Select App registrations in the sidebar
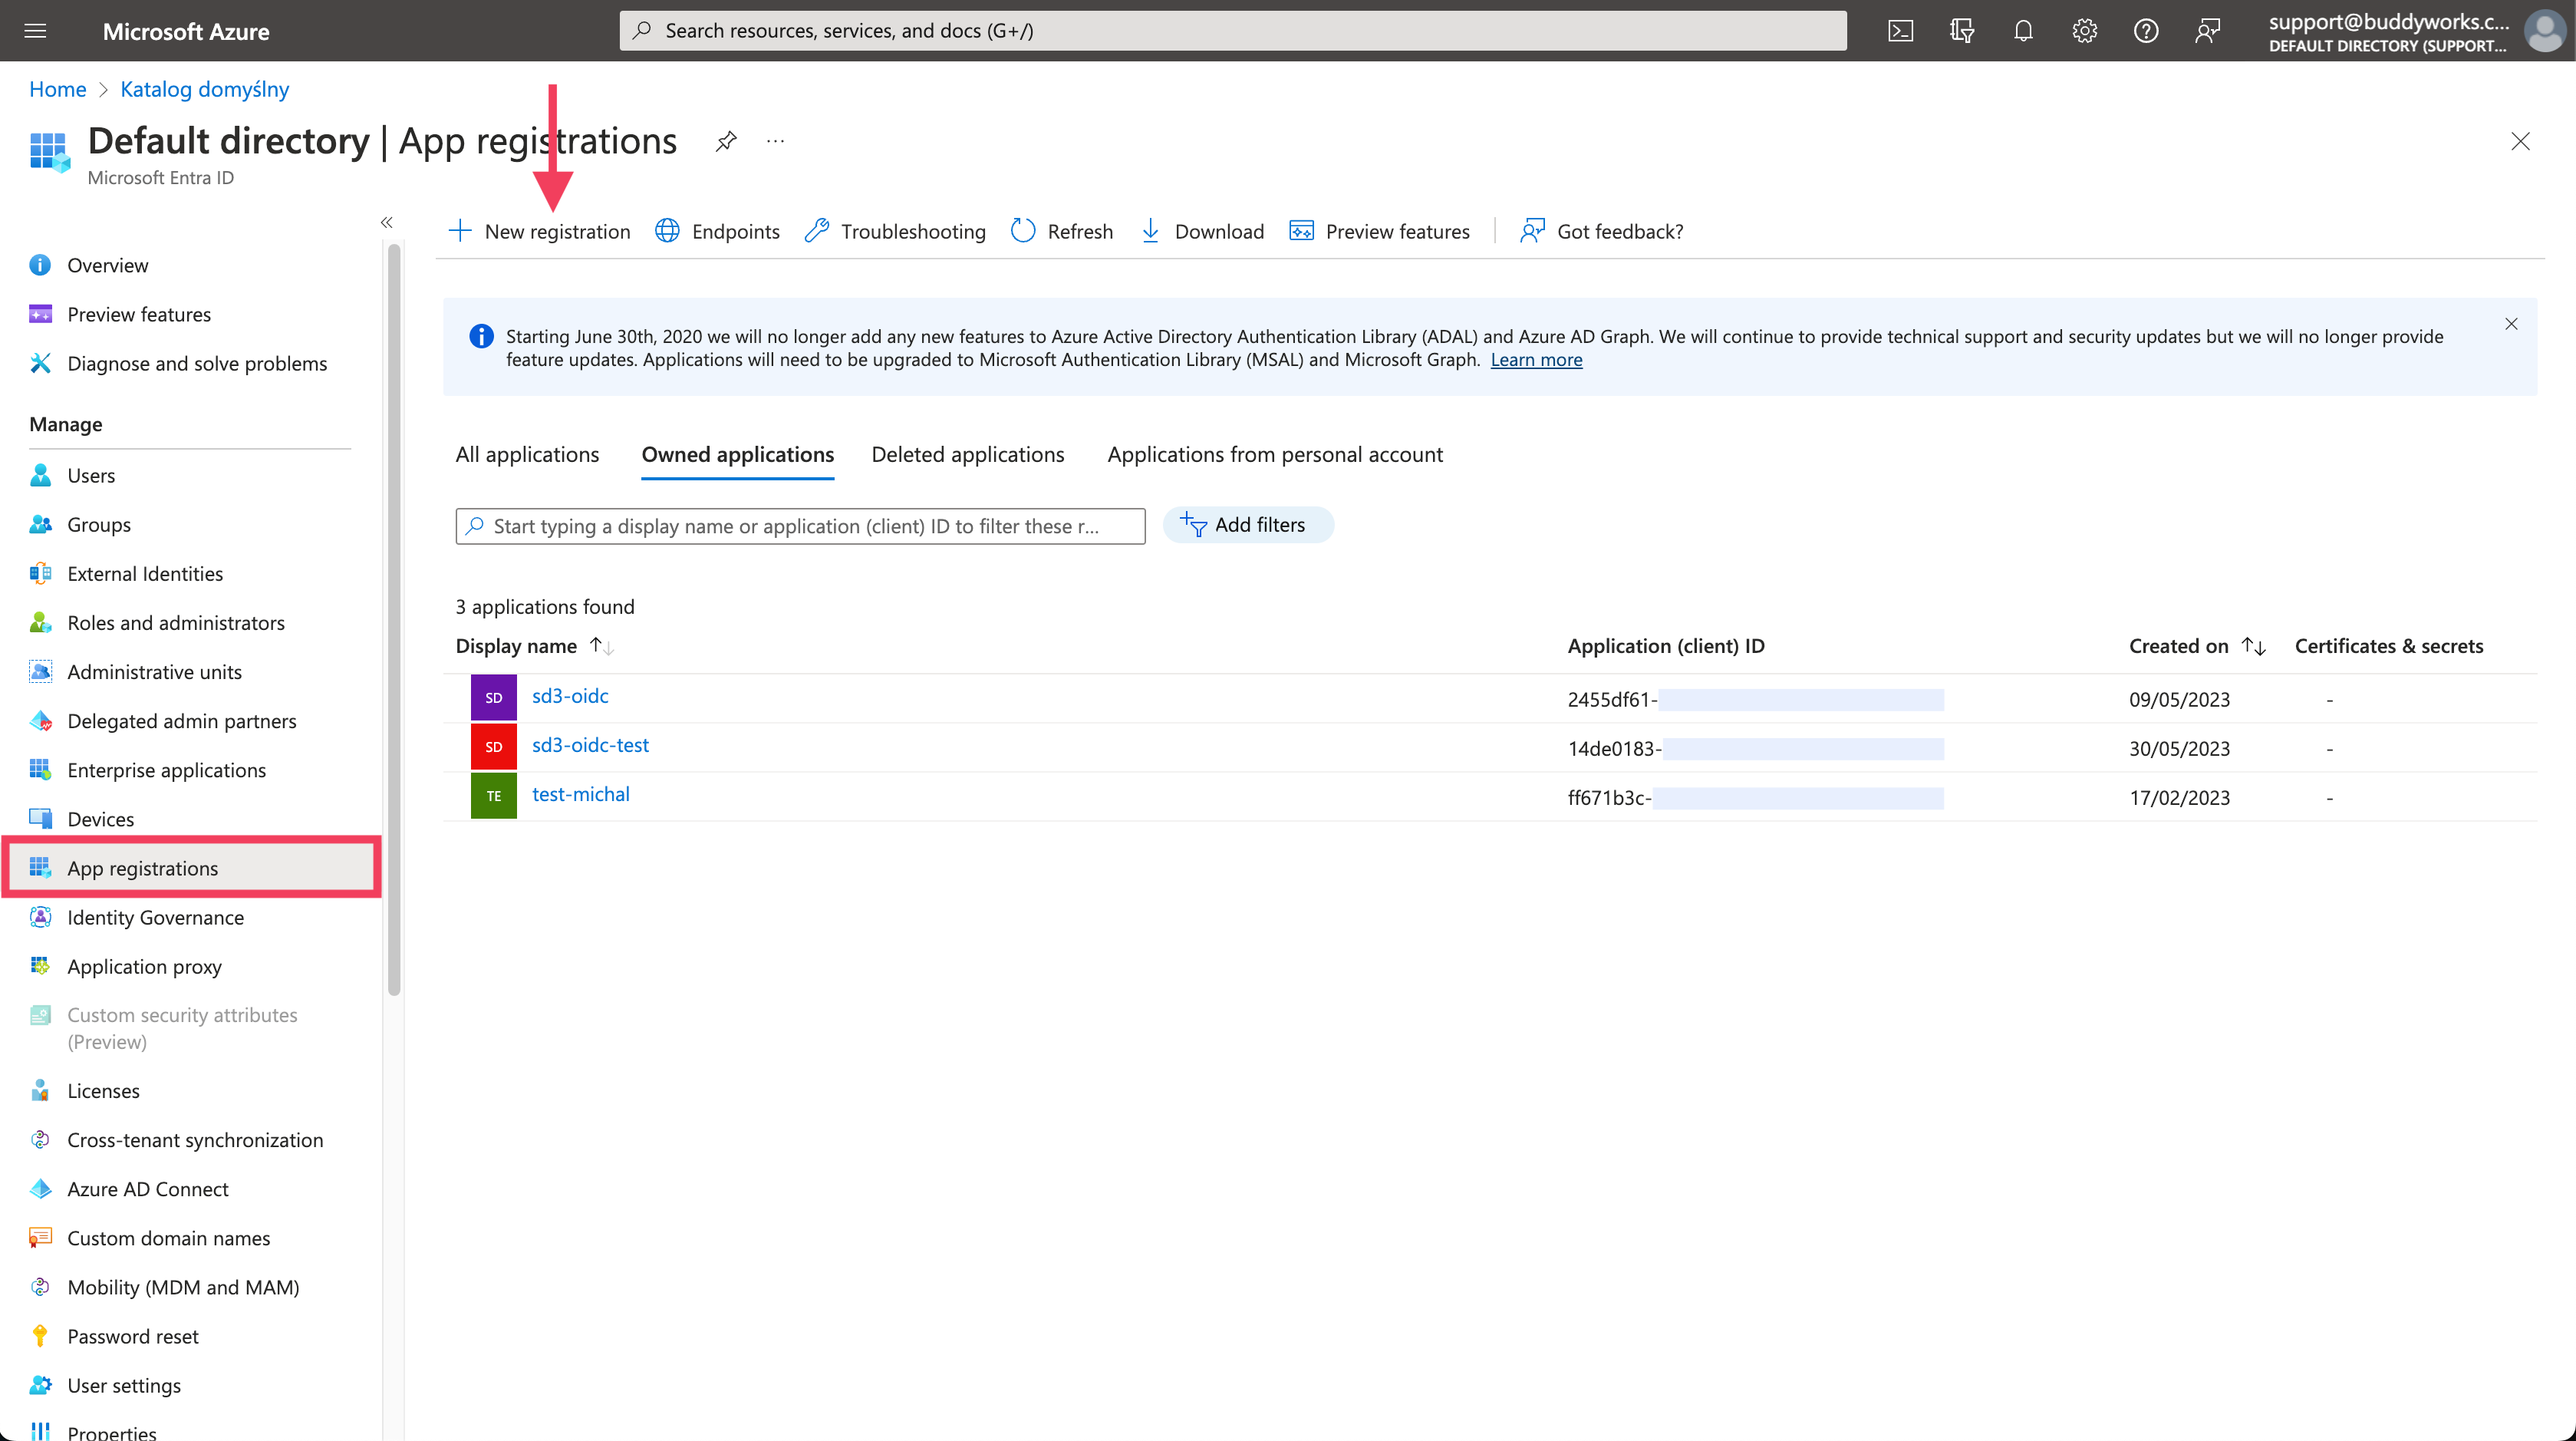This screenshot has height=1441, width=2576. point(190,868)
